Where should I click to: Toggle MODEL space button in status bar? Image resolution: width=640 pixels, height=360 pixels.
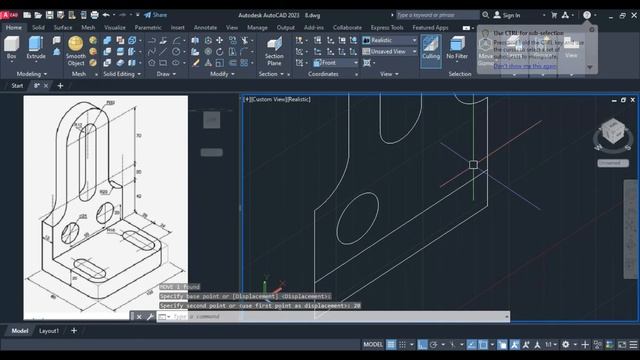tap(373, 345)
